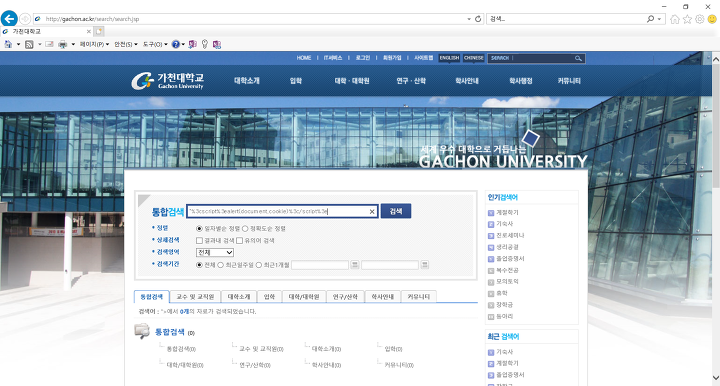Open the 입학 main navigation menu
Viewport: 720px width, 386px height.
296,81
